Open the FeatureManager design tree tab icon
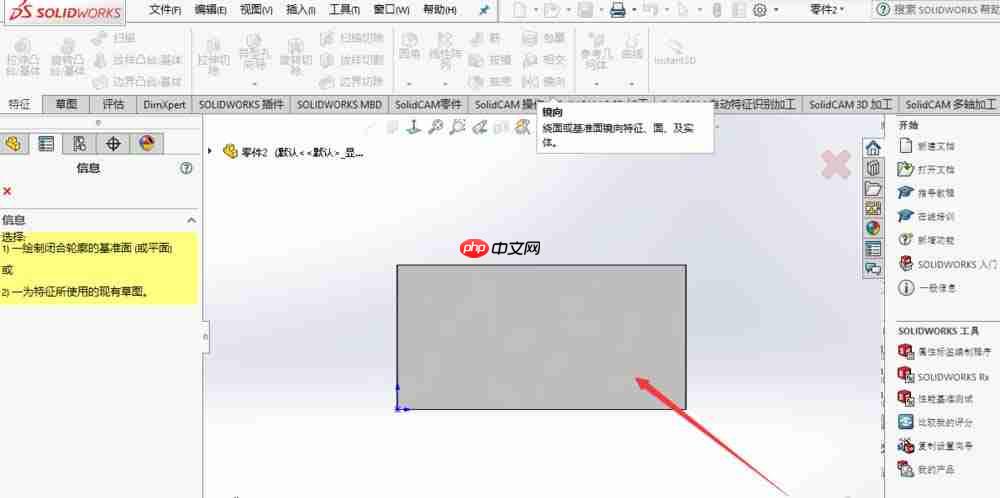Image resolution: width=1000 pixels, height=498 pixels. [13, 144]
